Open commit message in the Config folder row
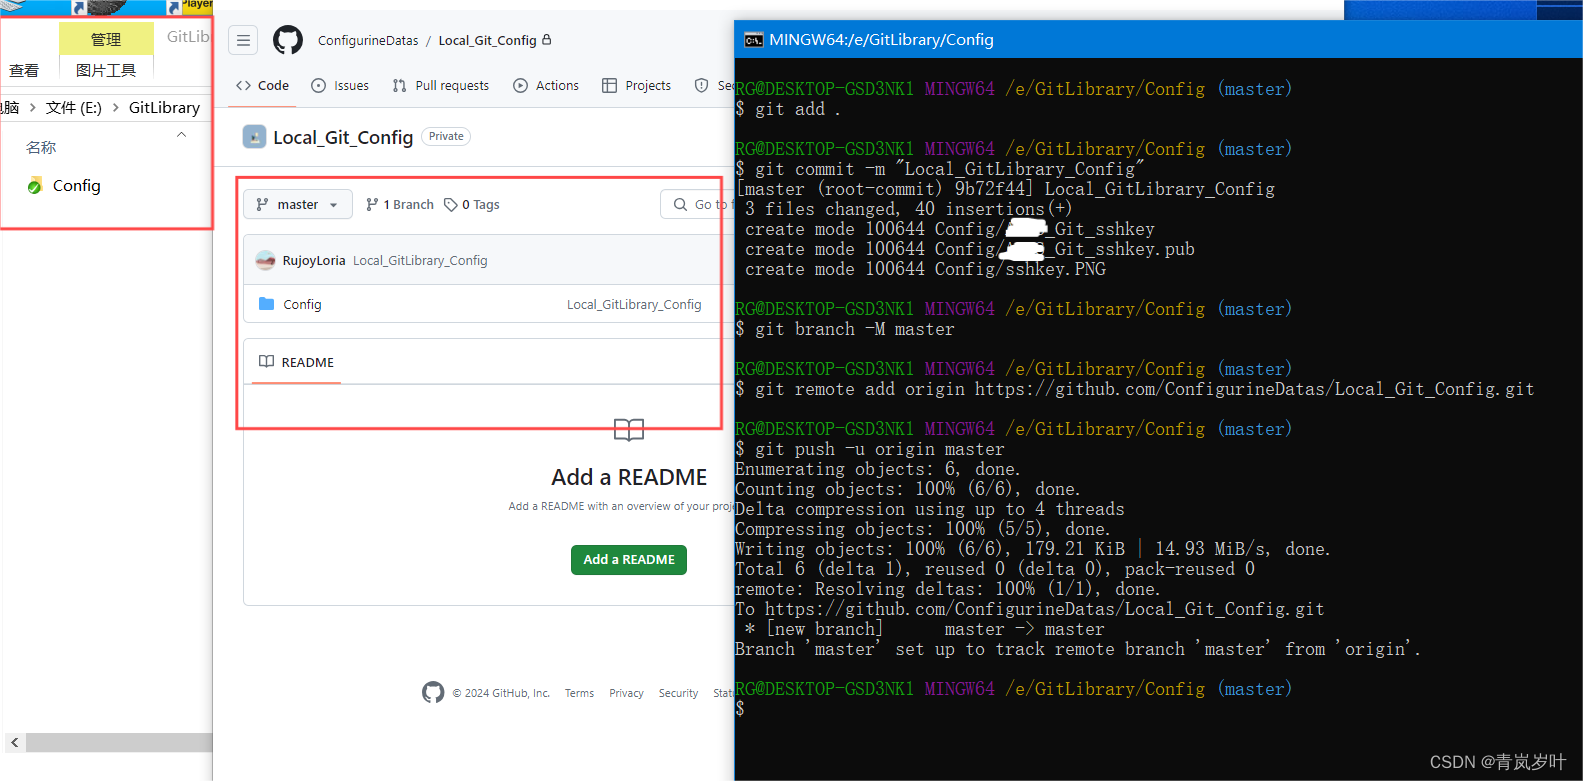Viewport: 1583px width, 781px height. [634, 305]
